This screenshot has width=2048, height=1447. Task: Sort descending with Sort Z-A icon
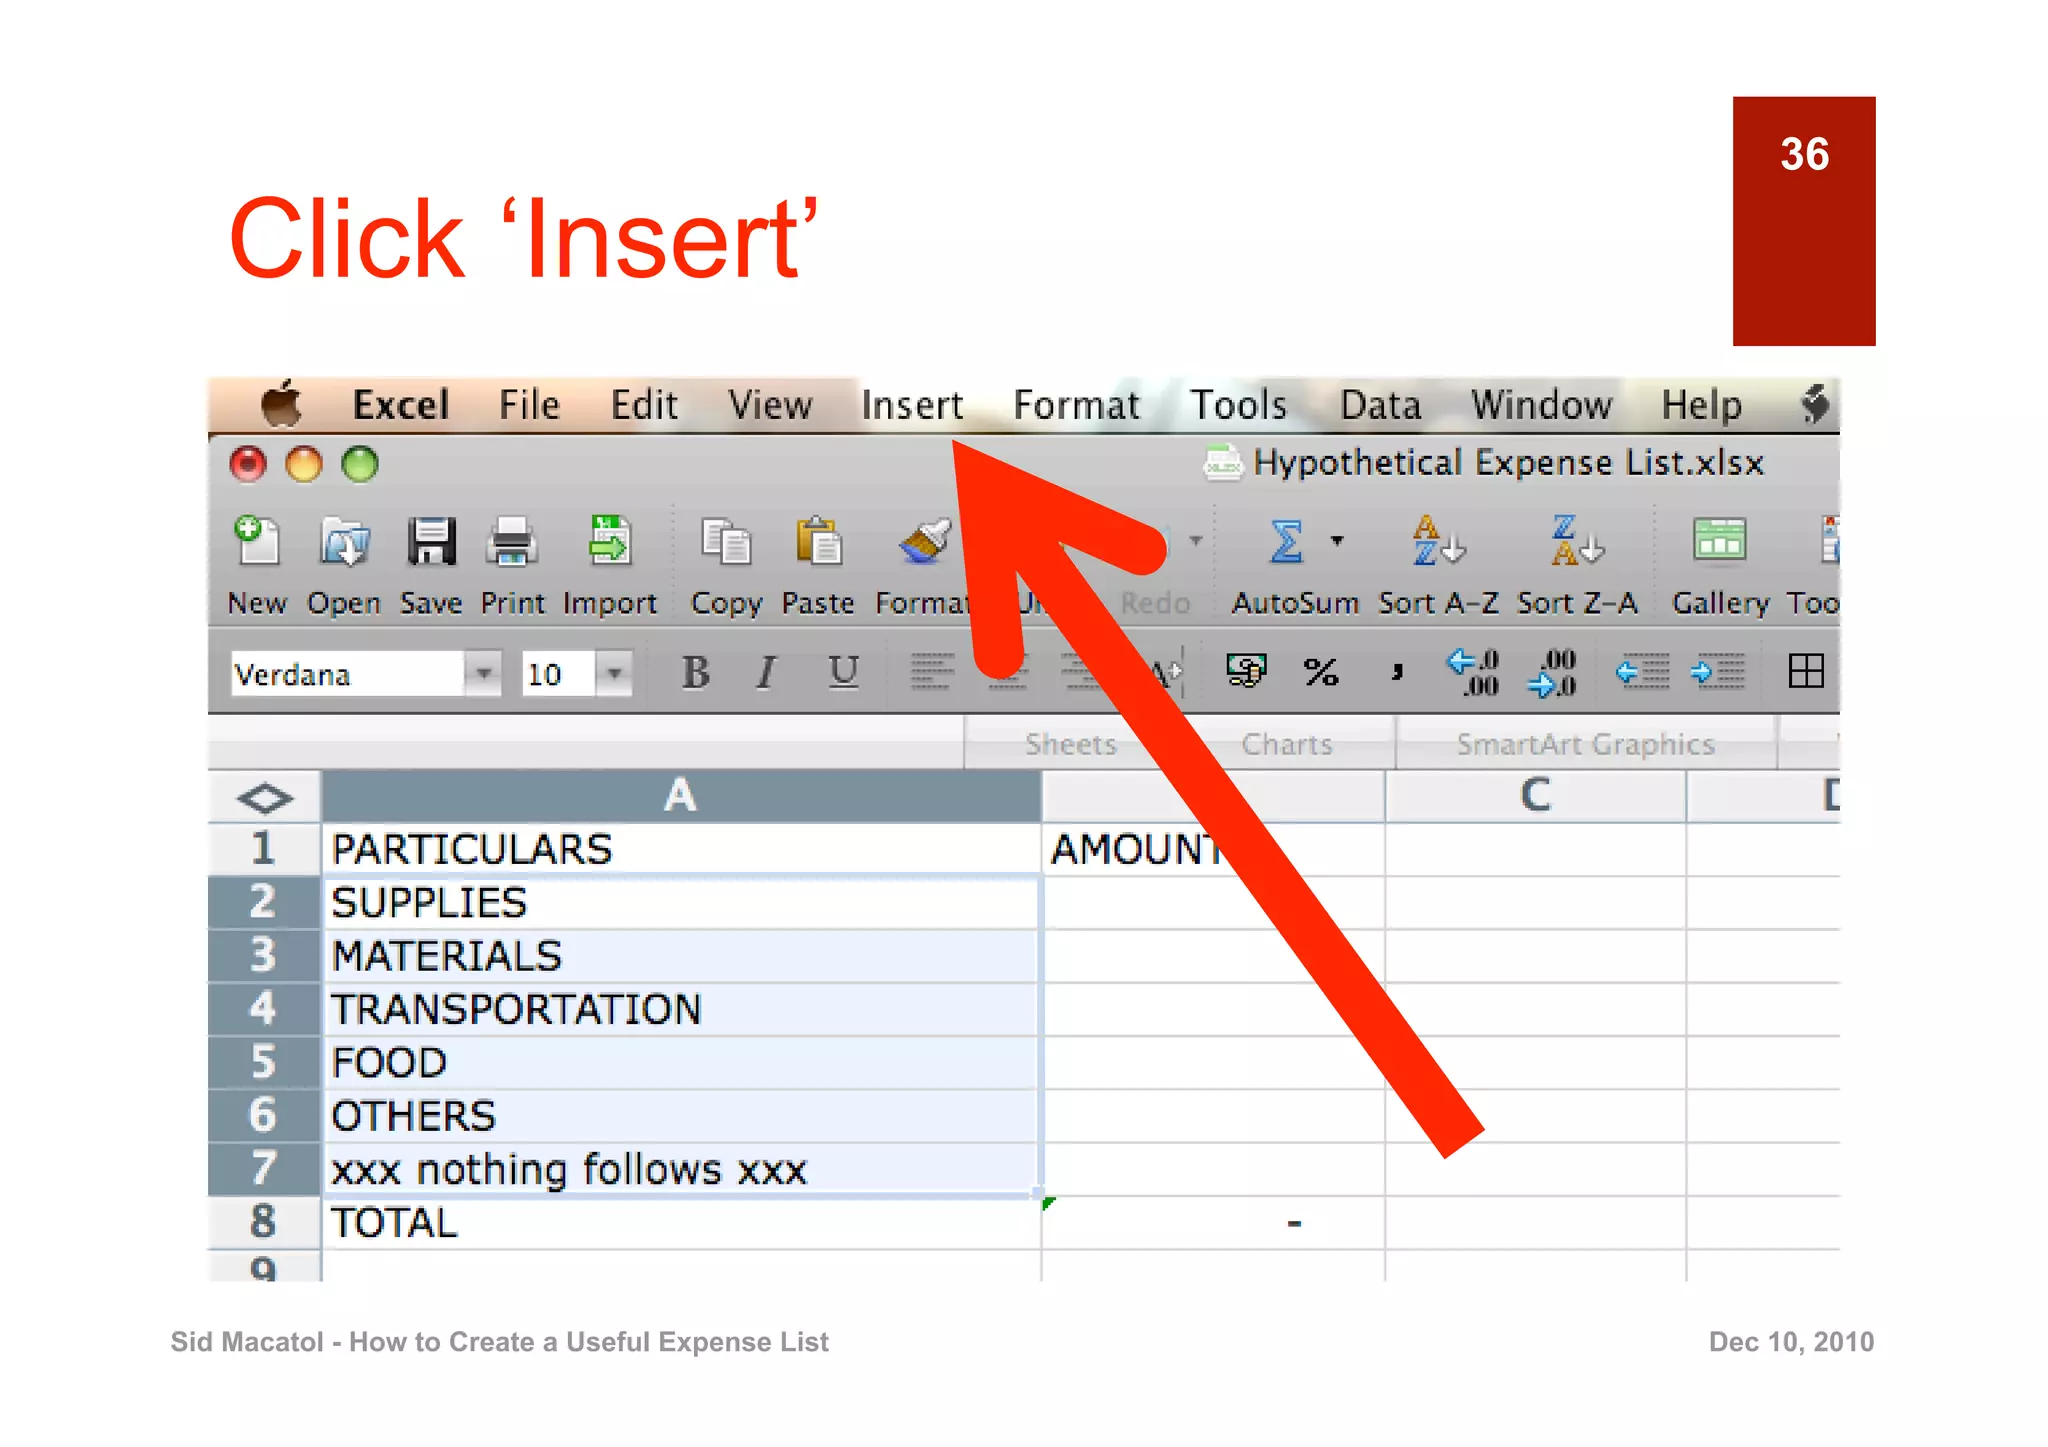click(1577, 541)
